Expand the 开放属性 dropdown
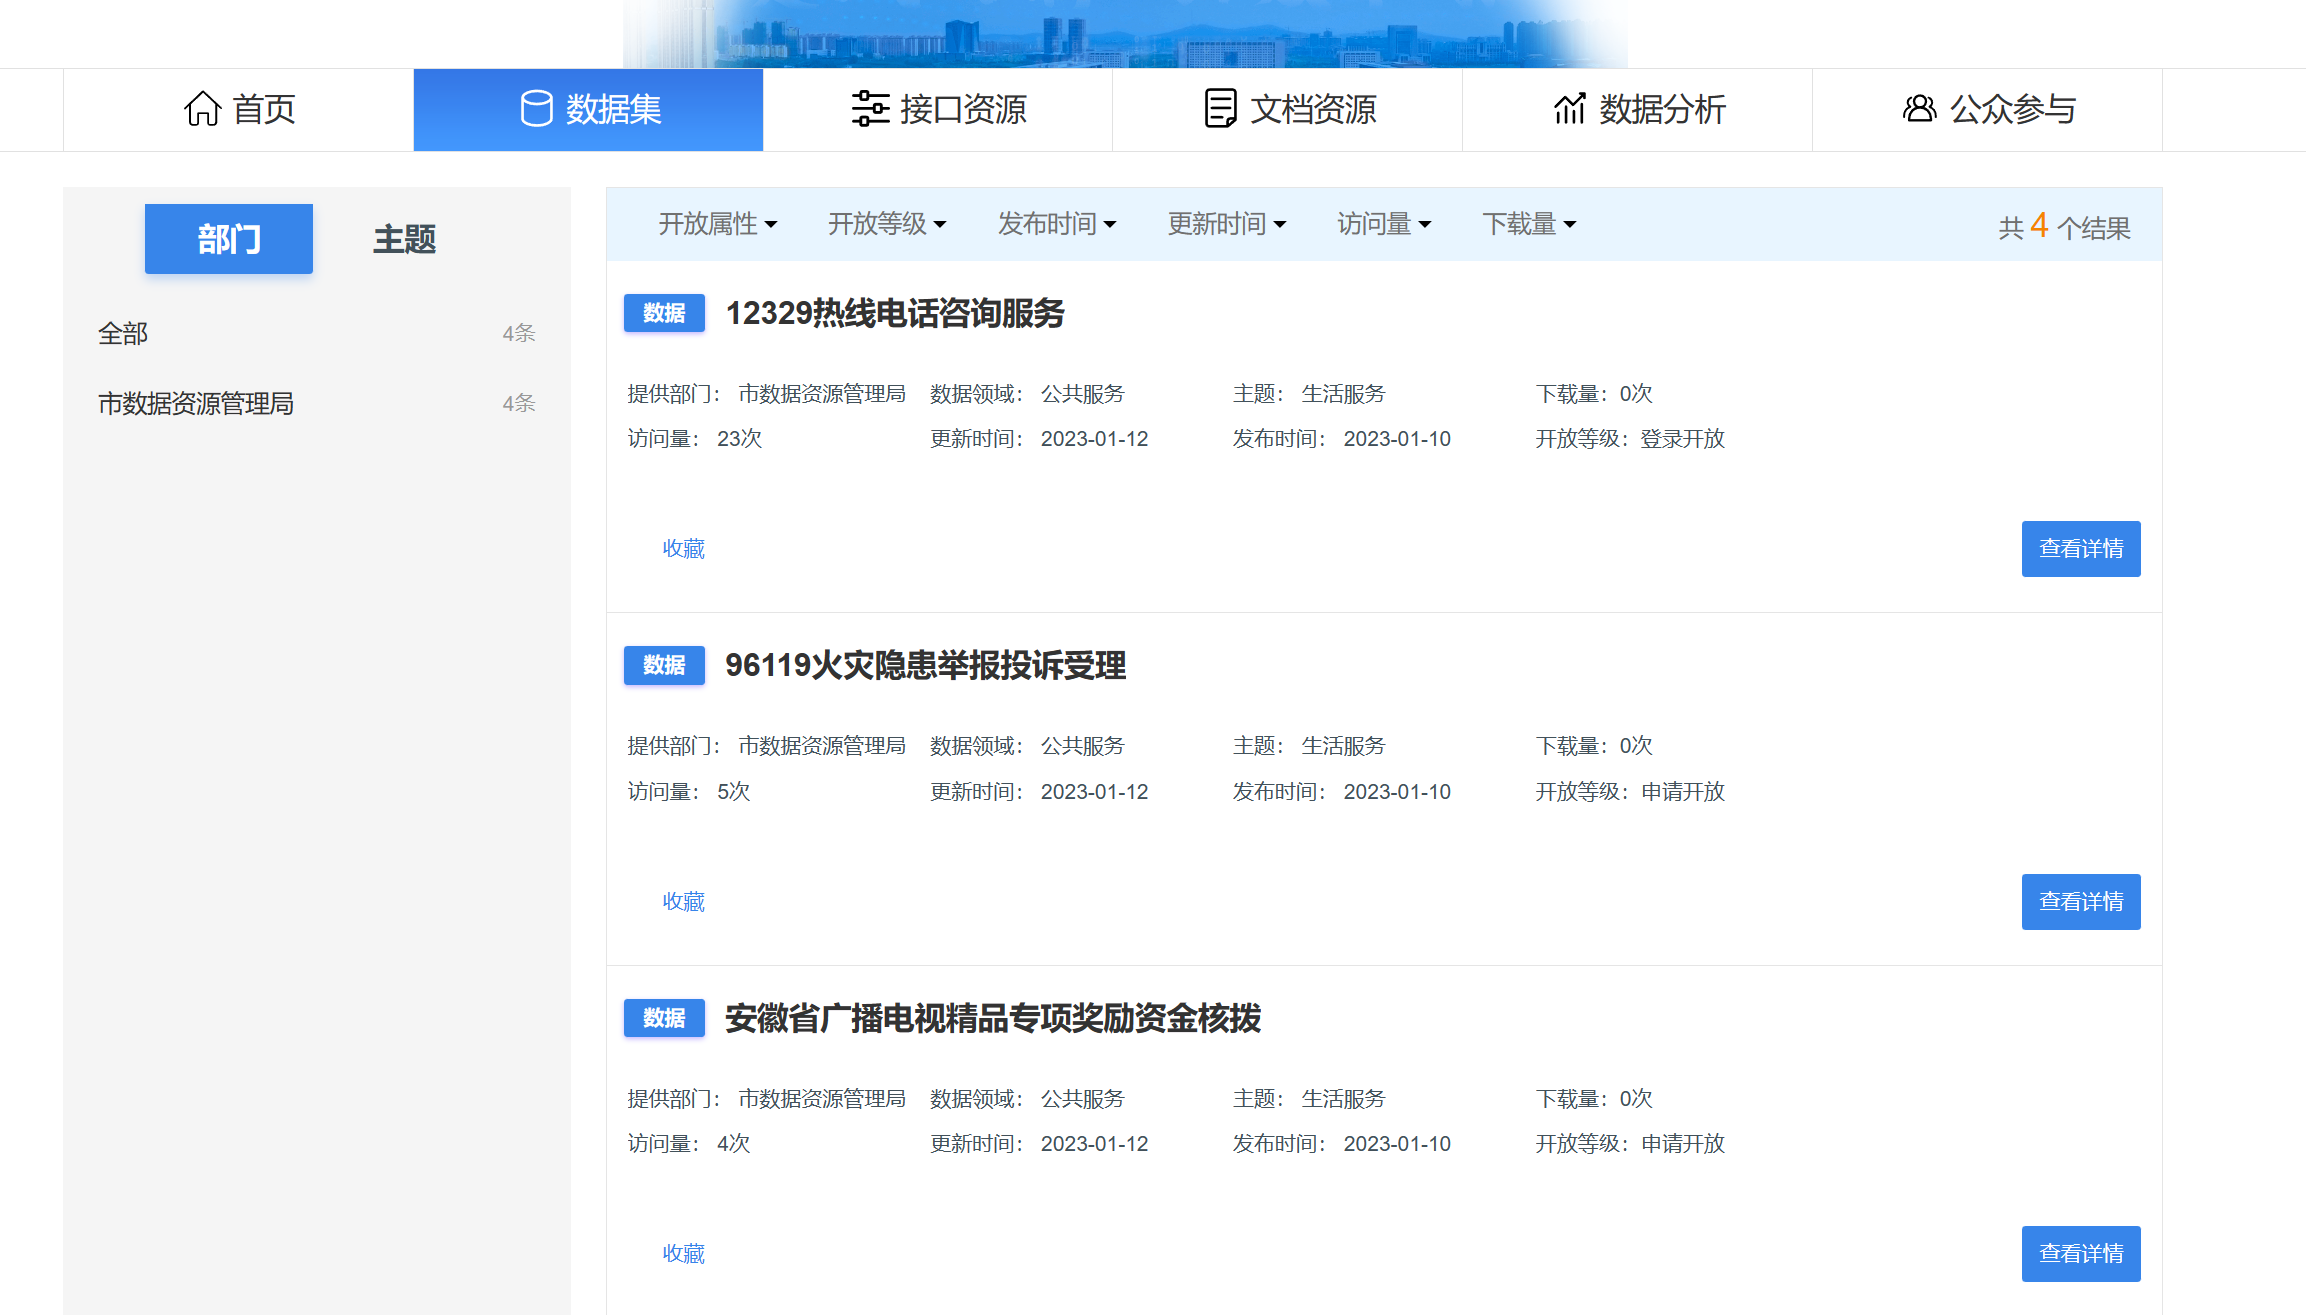The width and height of the screenshot is (2306, 1315). tap(718, 224)
